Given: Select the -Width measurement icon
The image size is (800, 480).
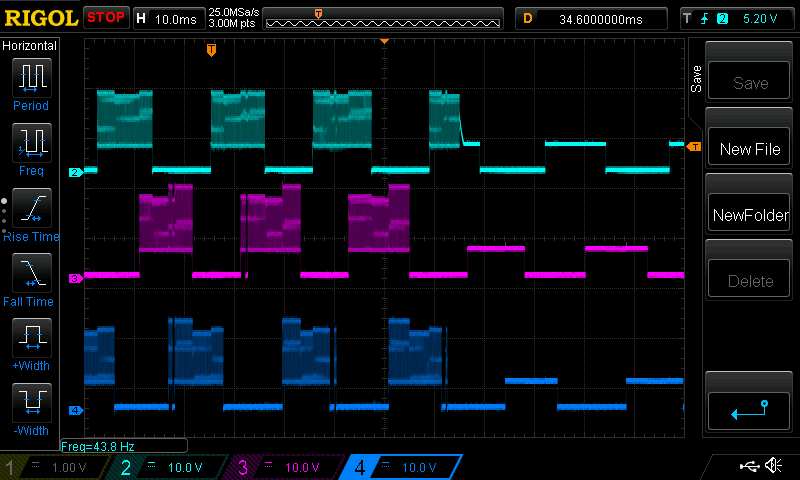Looking at the screenshot, I should pyautogui.click(x=32, y=402).
